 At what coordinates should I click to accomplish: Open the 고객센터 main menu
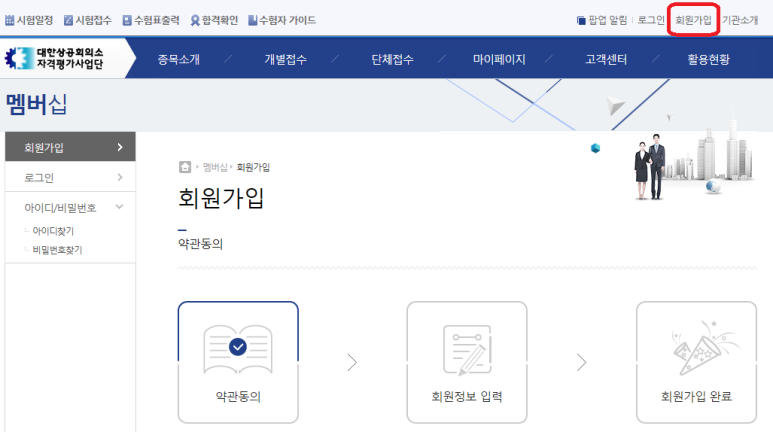(606, 60)
